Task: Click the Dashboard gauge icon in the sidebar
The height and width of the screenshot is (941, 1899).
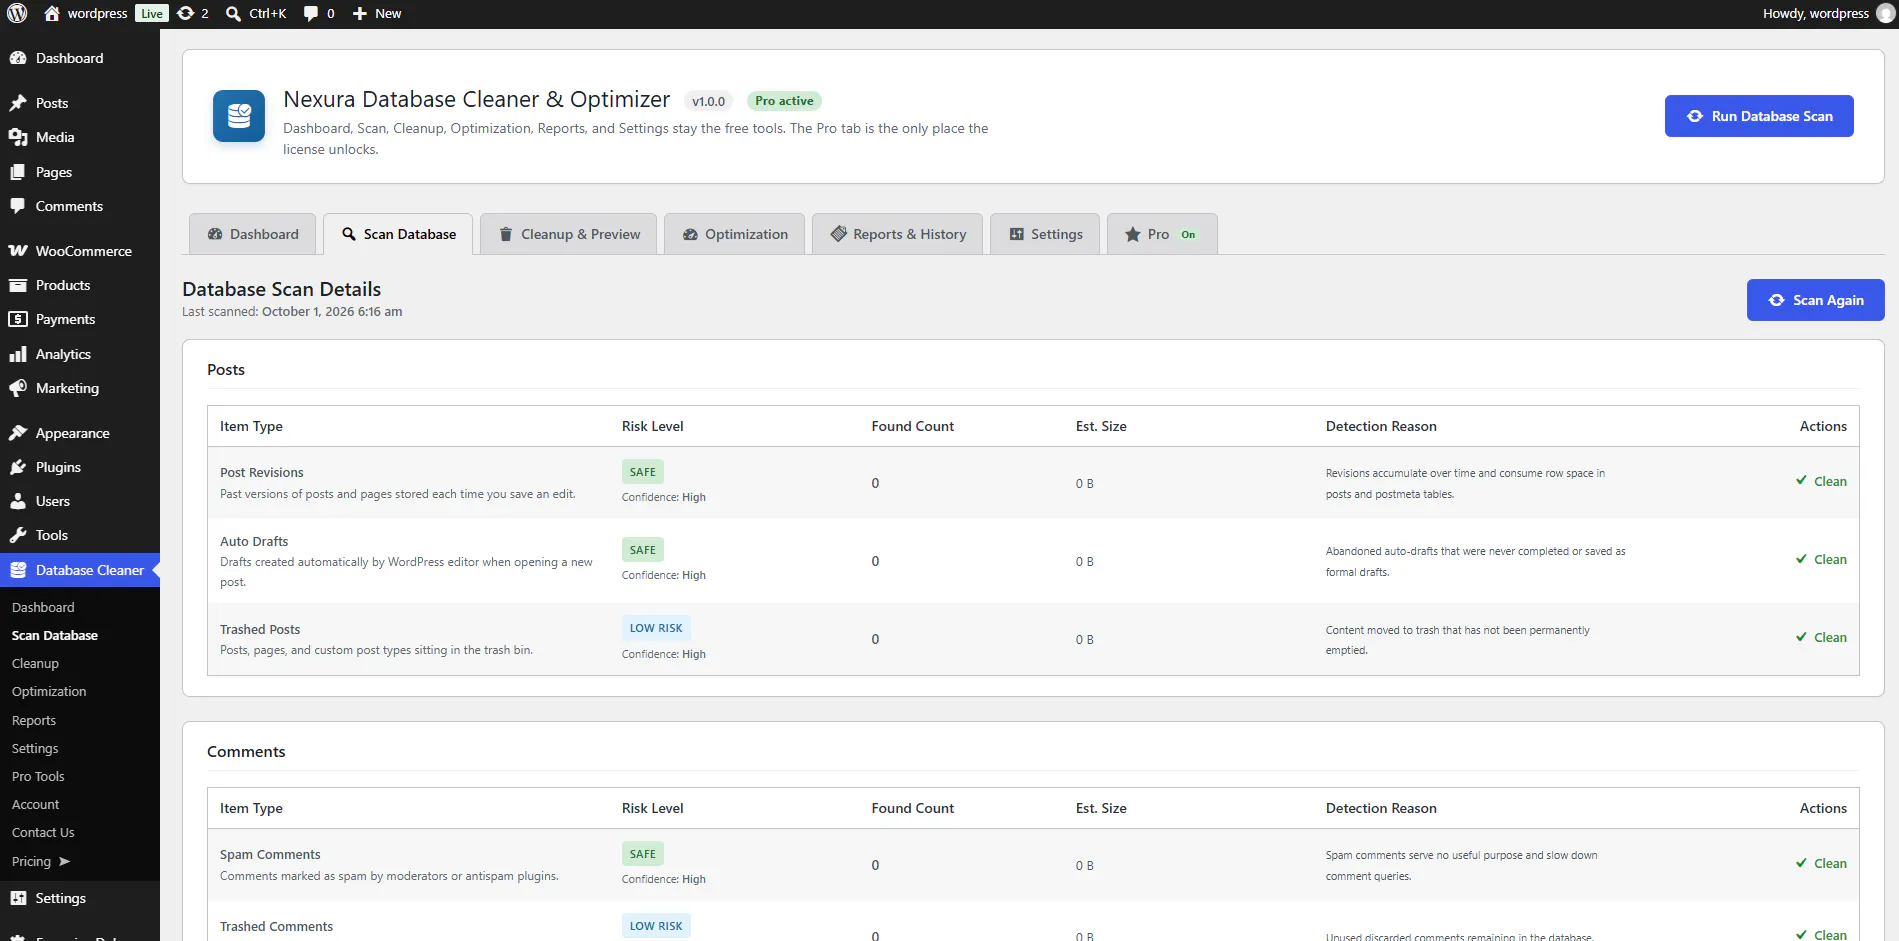Action: point(18,58)
